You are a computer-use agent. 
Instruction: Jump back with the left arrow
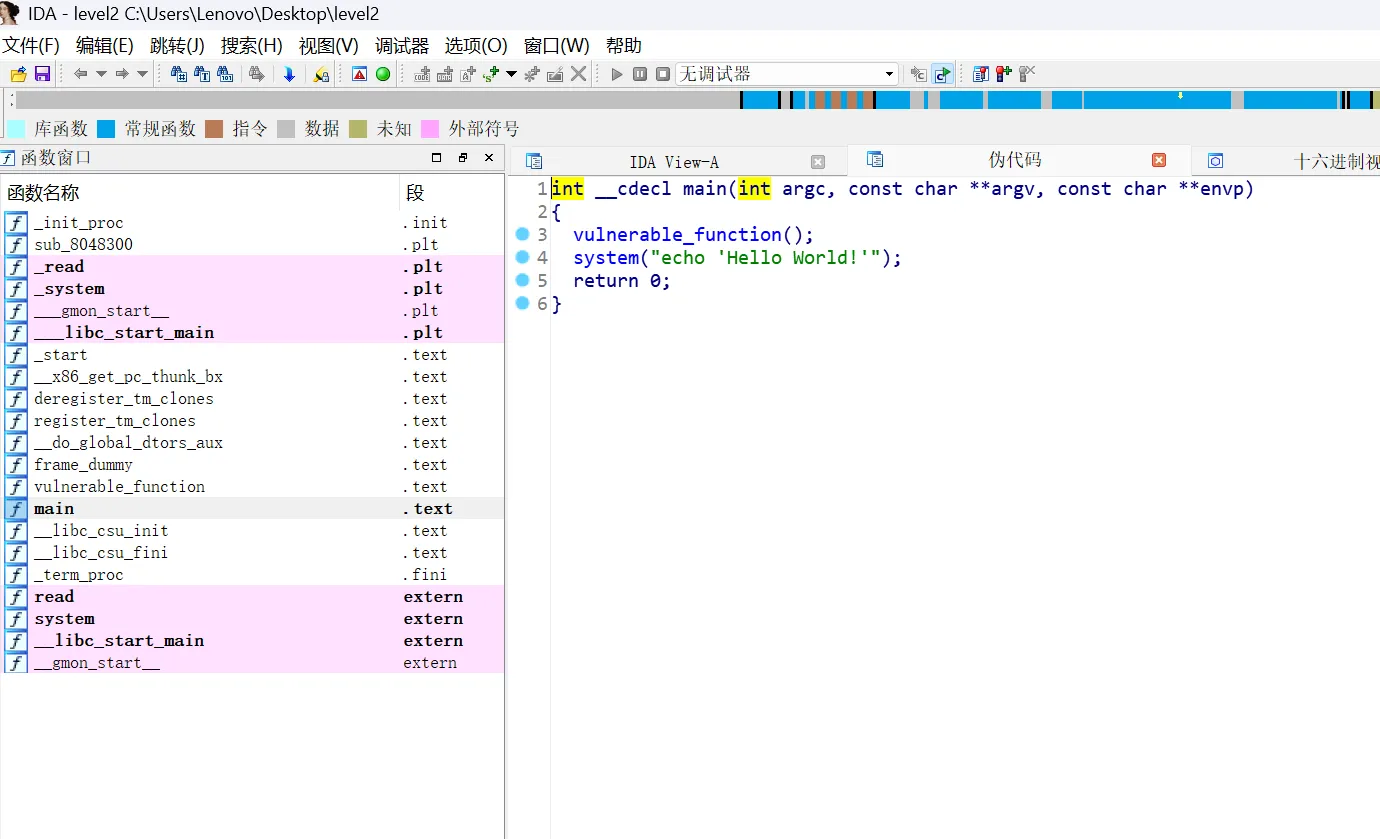(x=81, y=74)
